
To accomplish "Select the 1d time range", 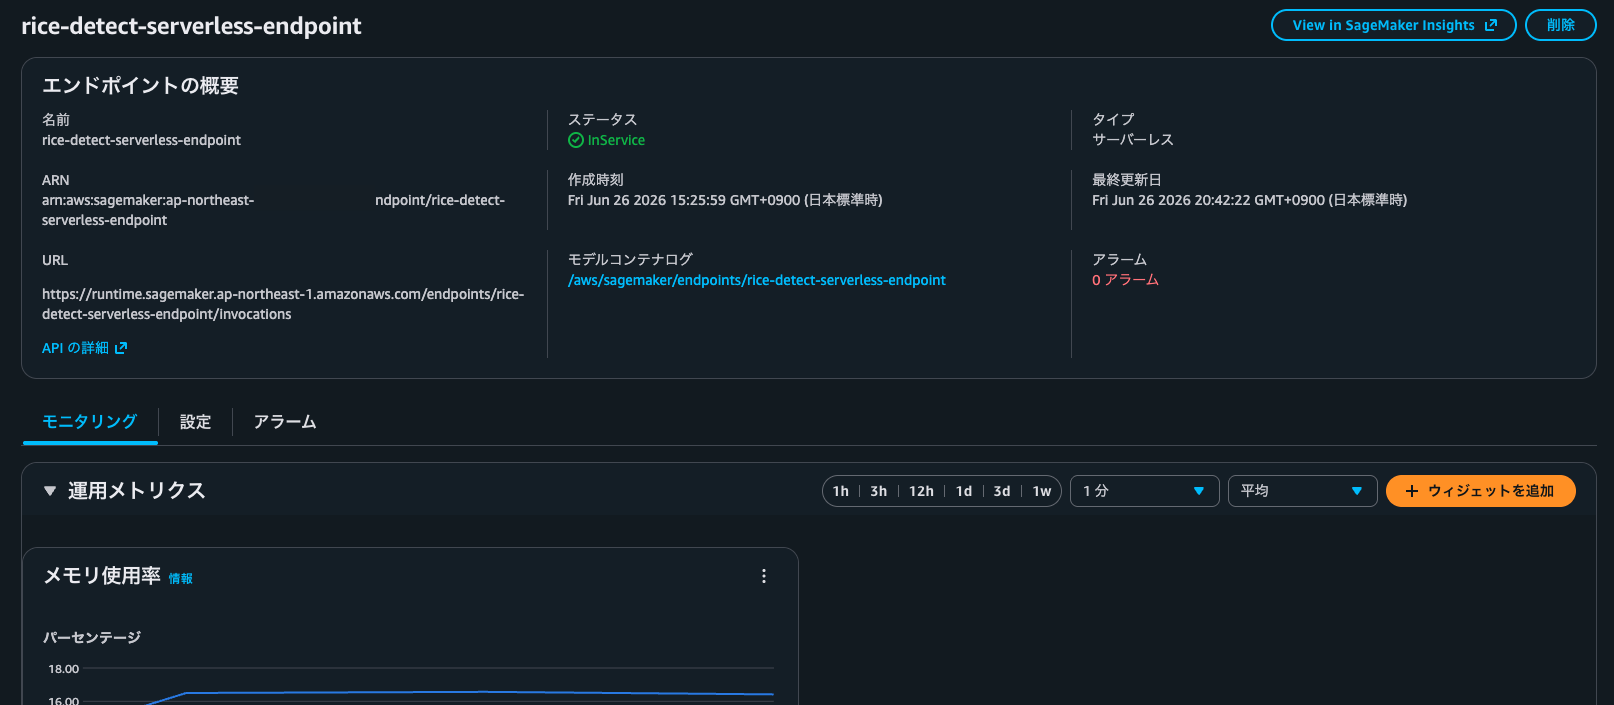I will [x=964, y=491].
